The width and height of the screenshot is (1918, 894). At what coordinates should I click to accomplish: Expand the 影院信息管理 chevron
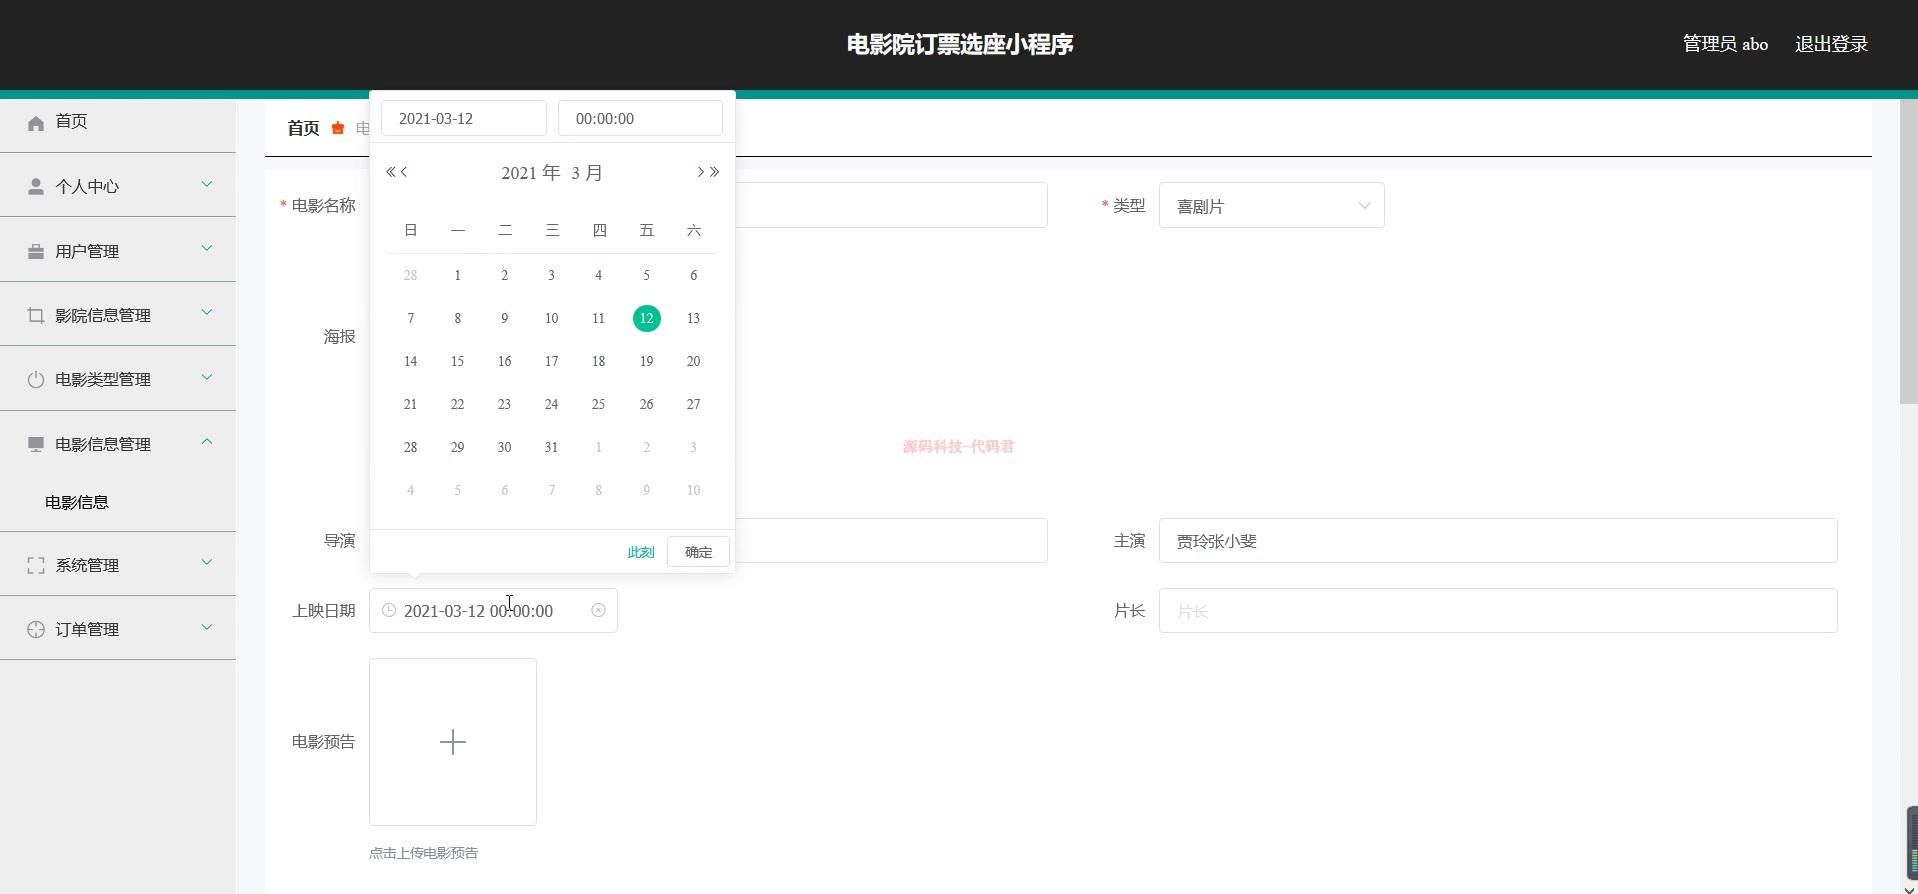point(207,313)
